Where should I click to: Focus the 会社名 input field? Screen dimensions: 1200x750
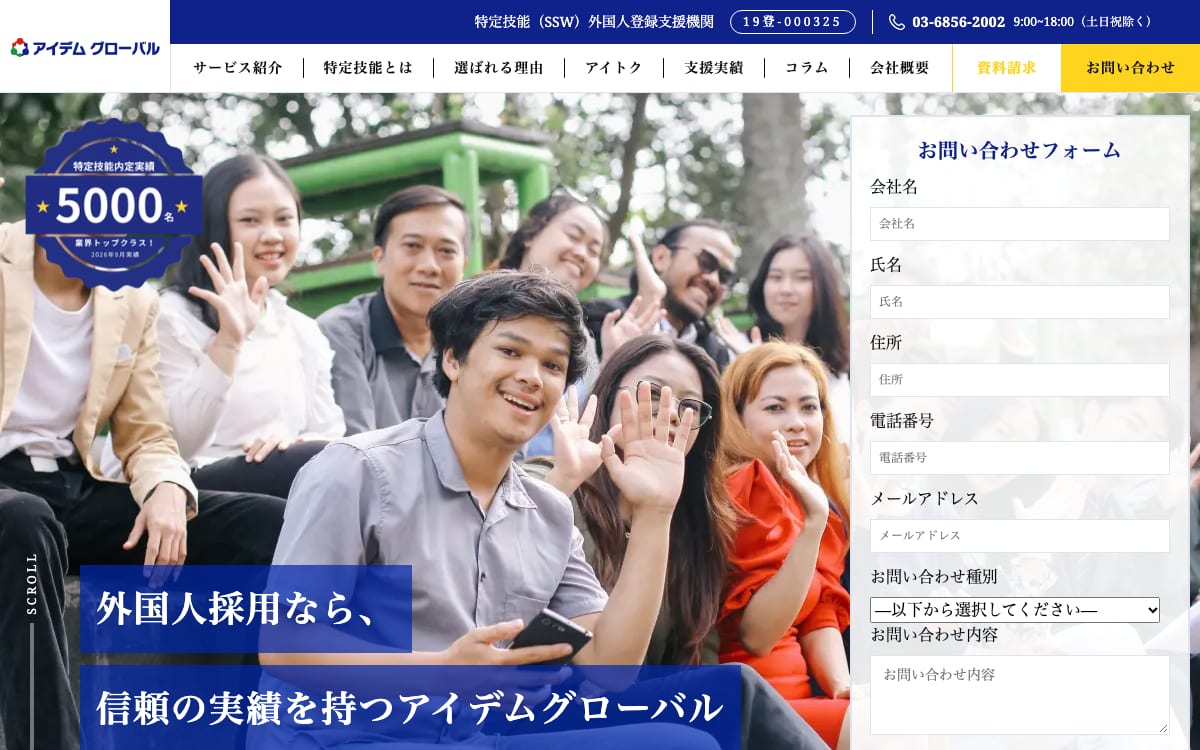coord(1020,224)
